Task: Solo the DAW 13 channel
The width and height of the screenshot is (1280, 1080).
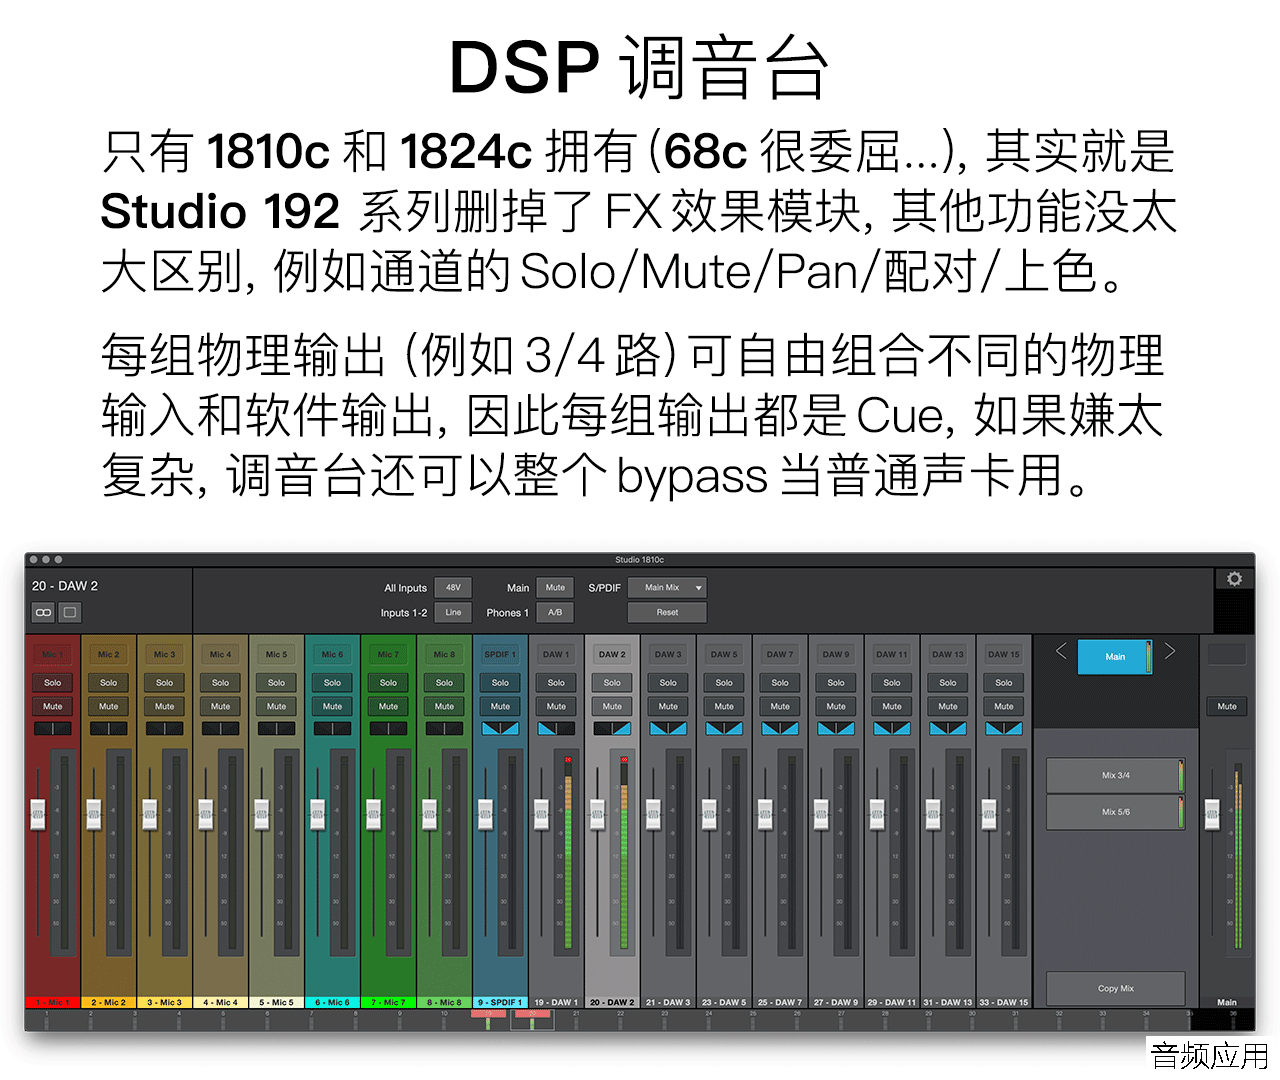Action: 949,682
